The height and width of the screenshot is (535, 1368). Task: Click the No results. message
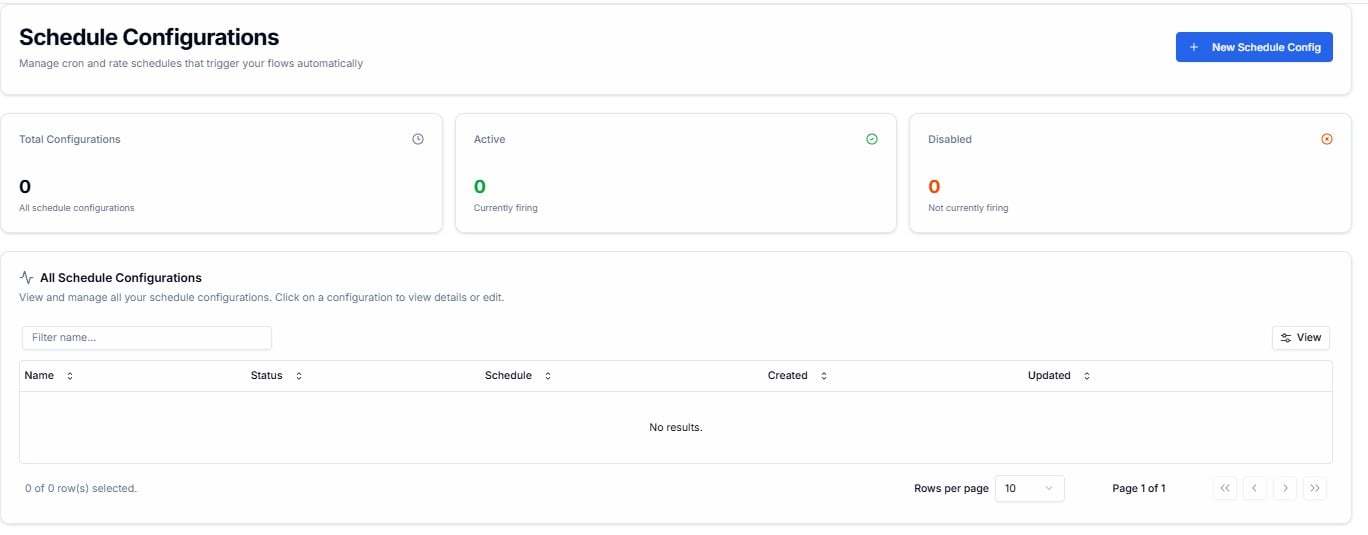pyautogui.click(x=676, y=427)
